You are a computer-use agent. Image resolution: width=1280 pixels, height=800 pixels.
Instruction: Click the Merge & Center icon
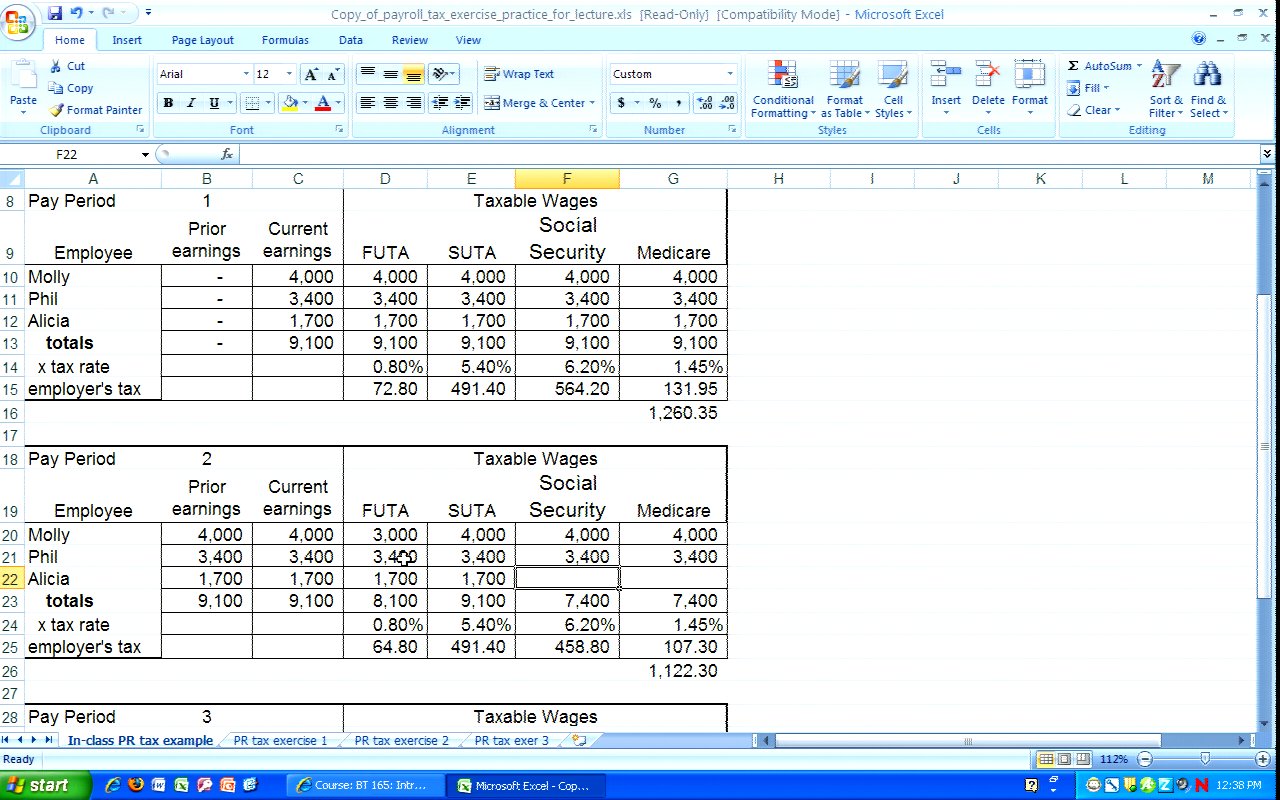(492, 103)
